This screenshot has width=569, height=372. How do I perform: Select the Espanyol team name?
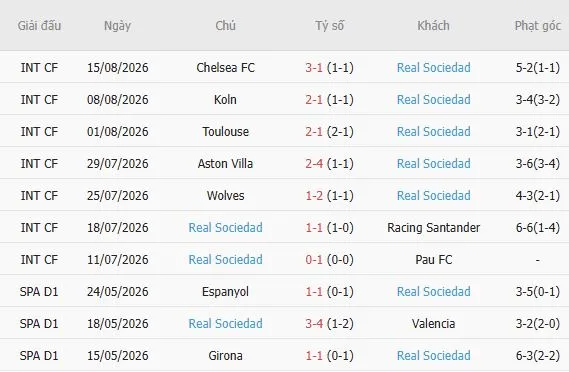(x=225, y=291)
